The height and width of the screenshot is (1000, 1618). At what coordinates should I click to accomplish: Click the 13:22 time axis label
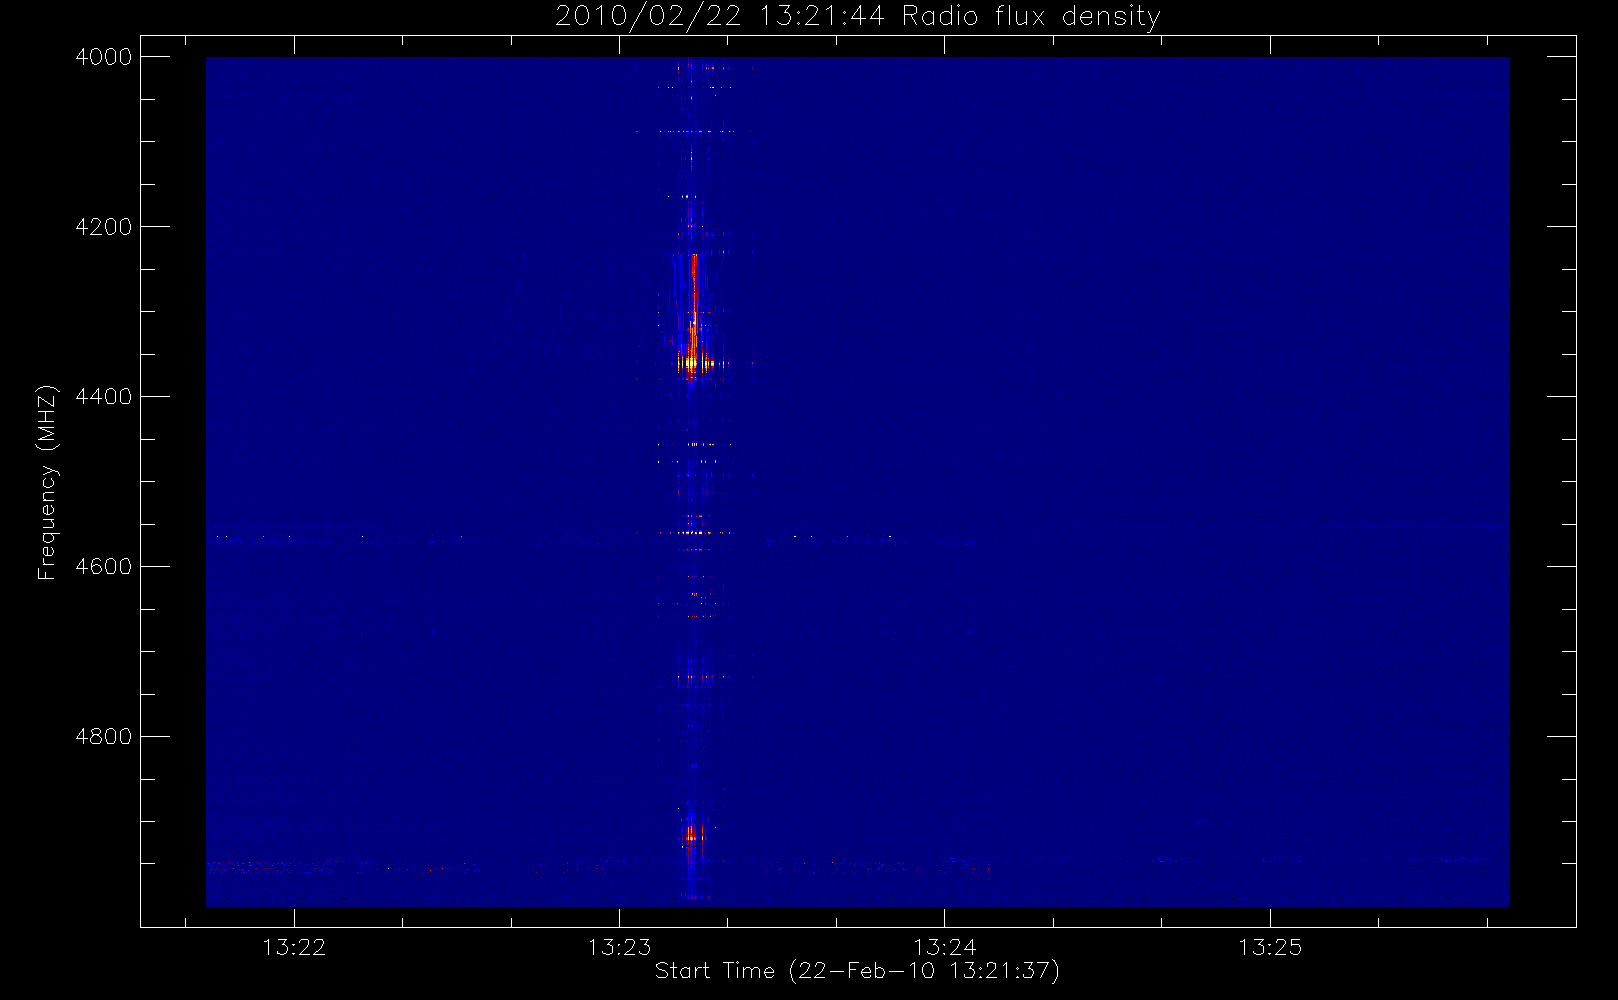point(294,947)
